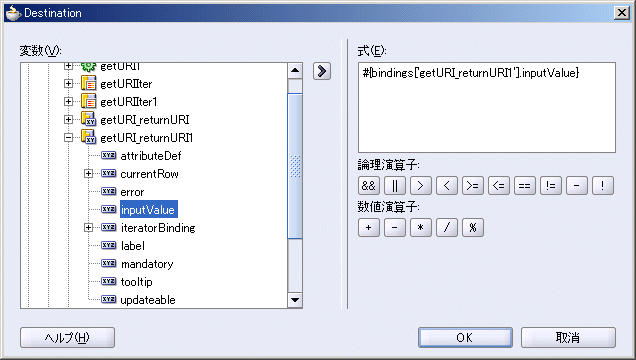
Task: Click the OK button
Action: coord(465,337)
